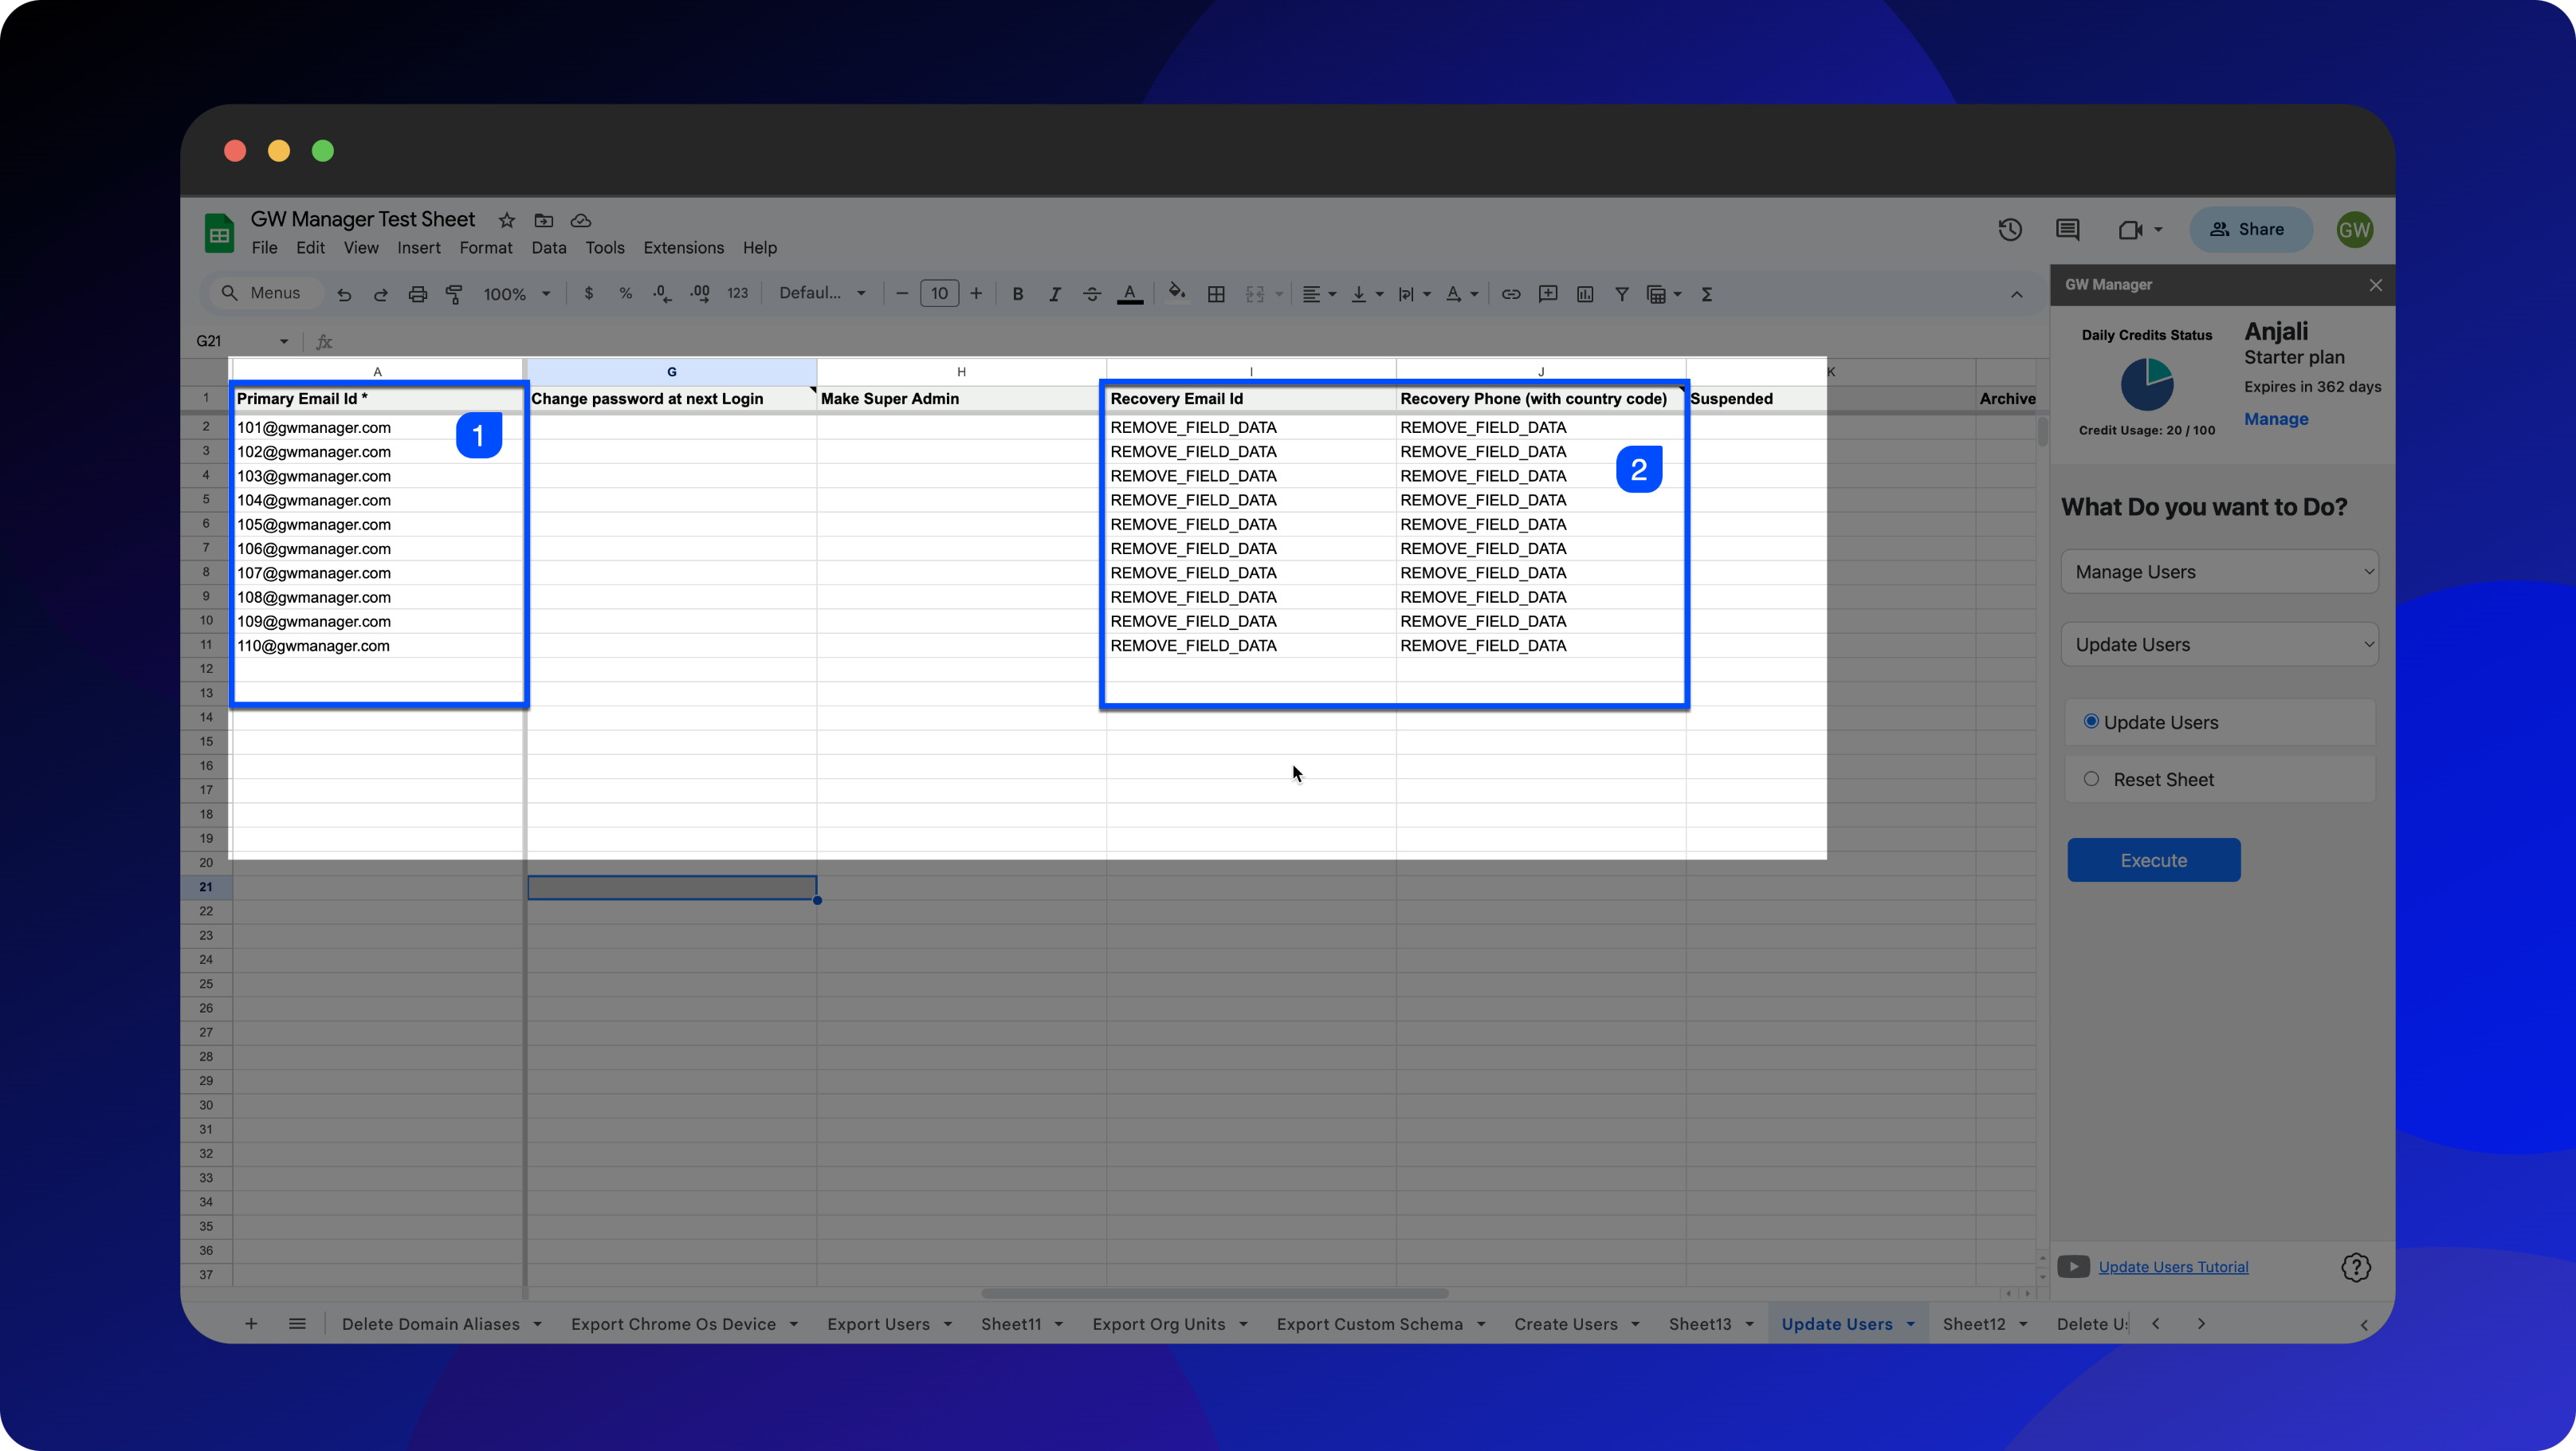Open the text color picker

coord(1130,294)
